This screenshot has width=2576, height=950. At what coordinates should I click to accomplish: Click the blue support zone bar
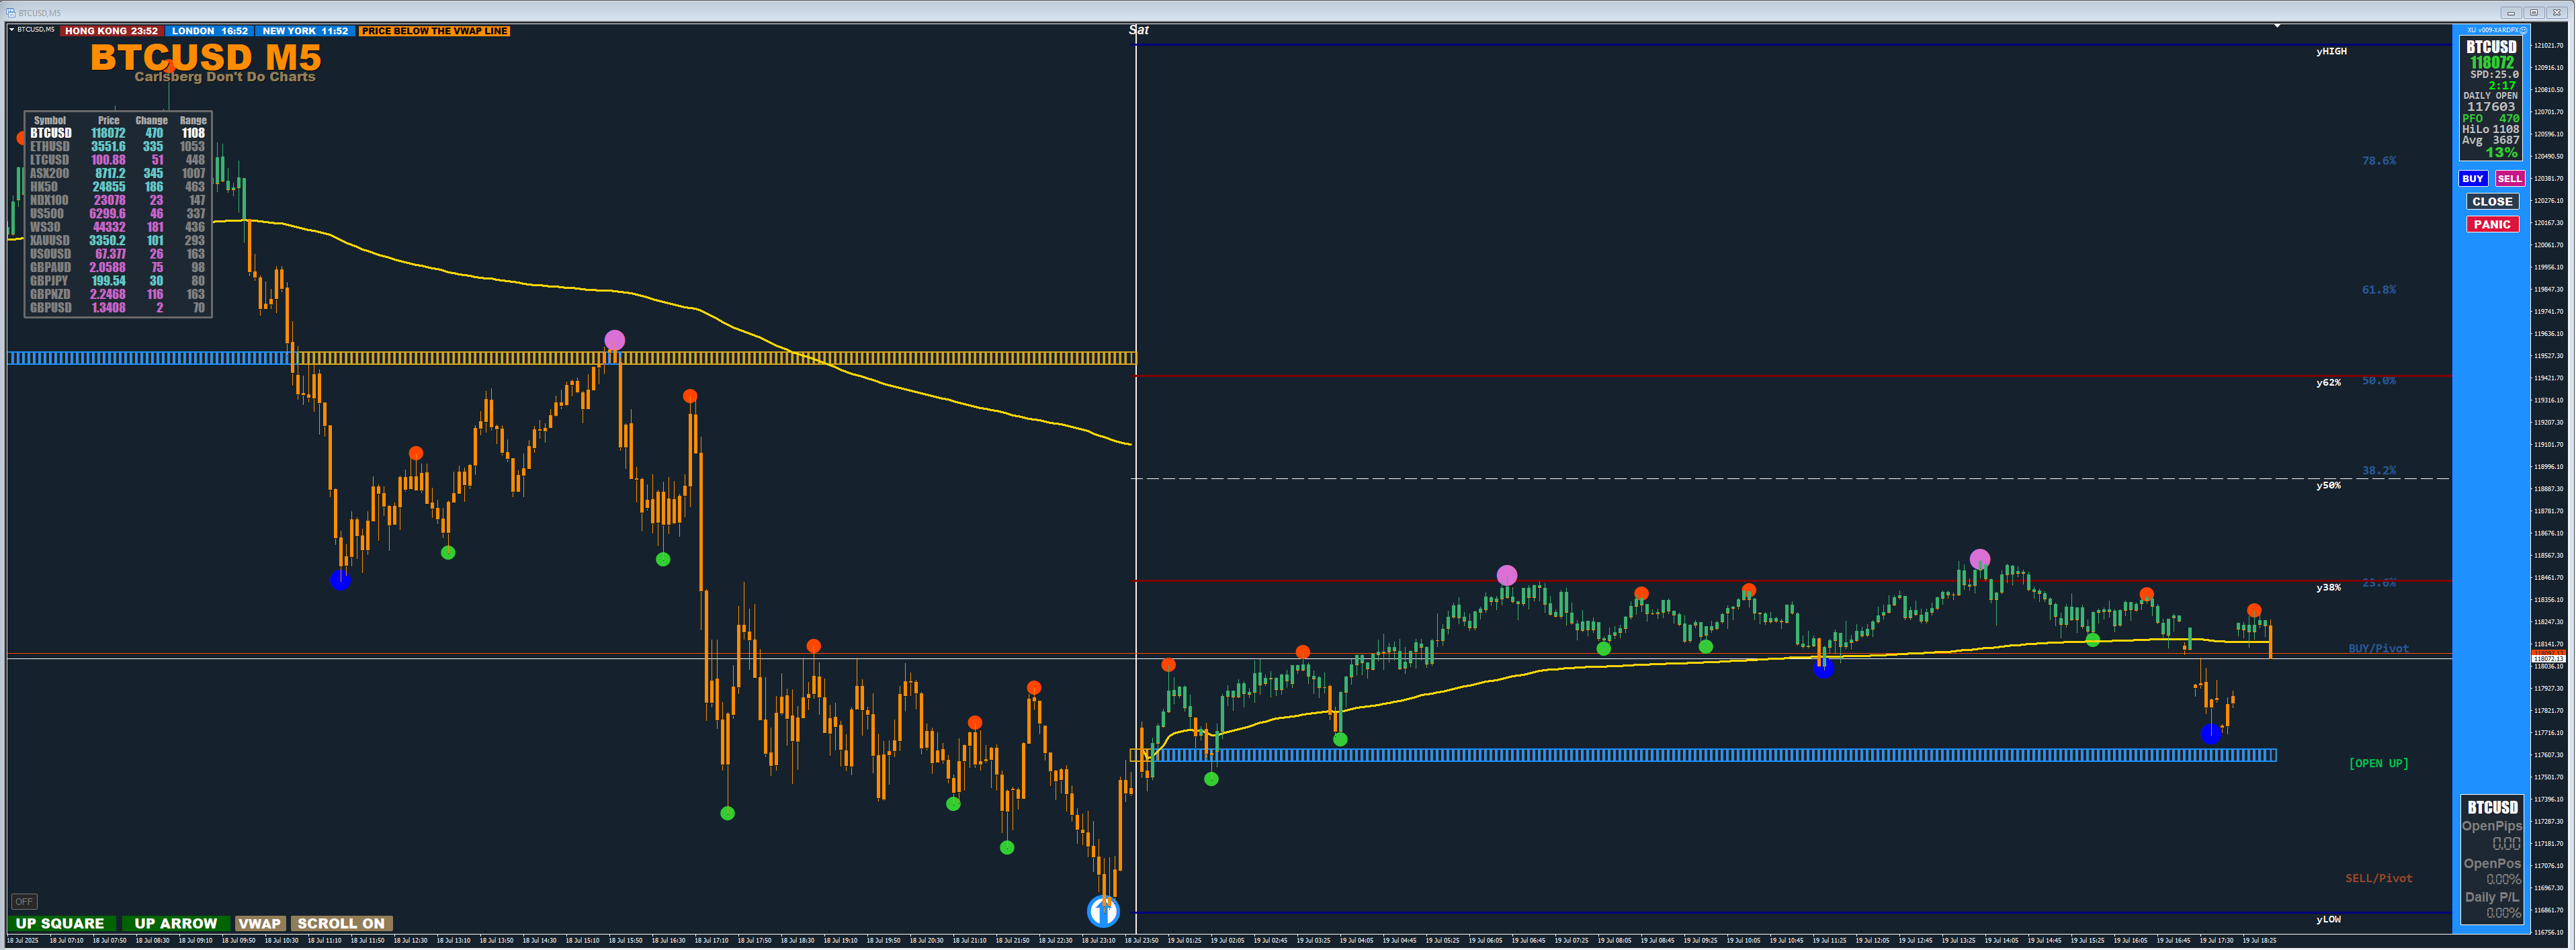[x=1700, y=756]
